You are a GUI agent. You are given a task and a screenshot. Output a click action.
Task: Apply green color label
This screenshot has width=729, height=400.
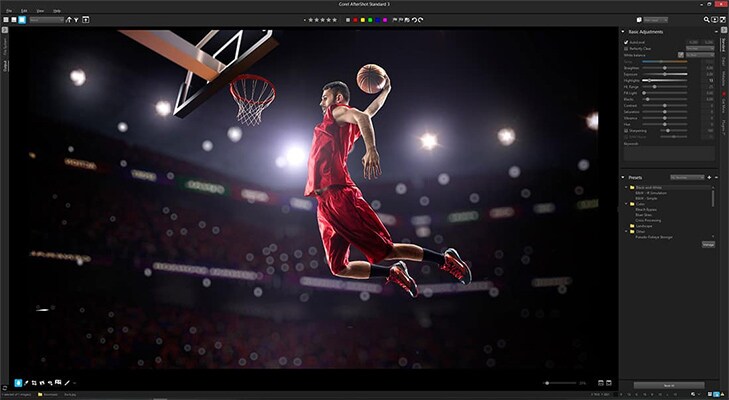(x=370, y=20)
